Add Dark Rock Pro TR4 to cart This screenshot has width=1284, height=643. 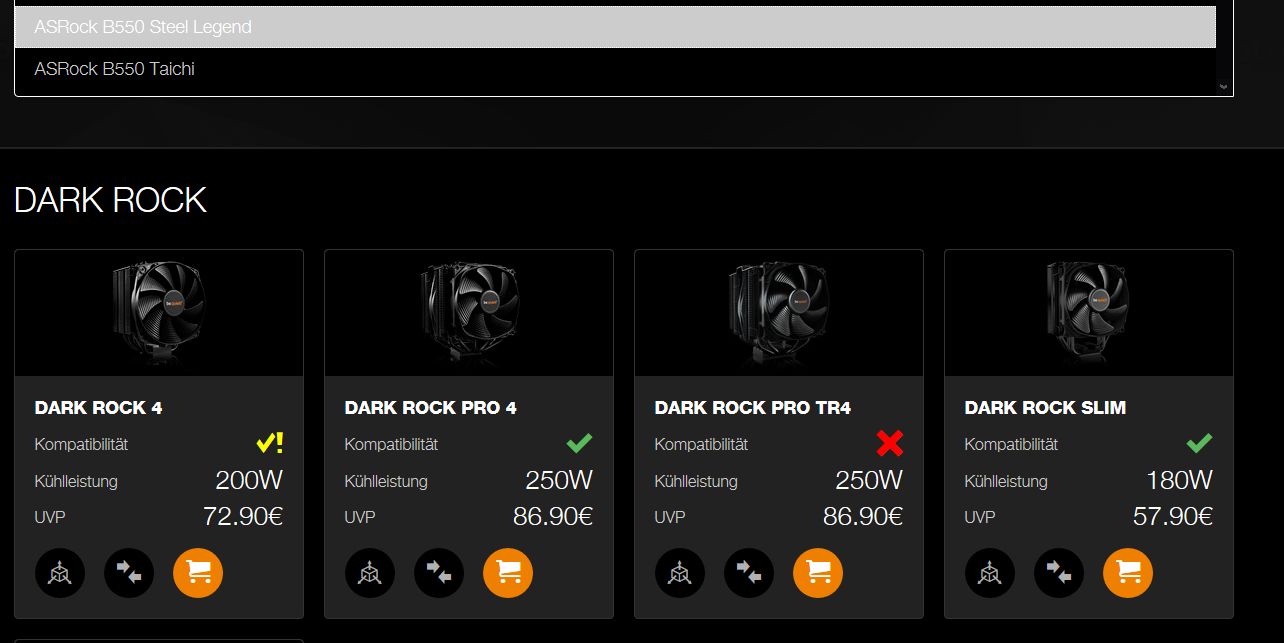(818, 573)
